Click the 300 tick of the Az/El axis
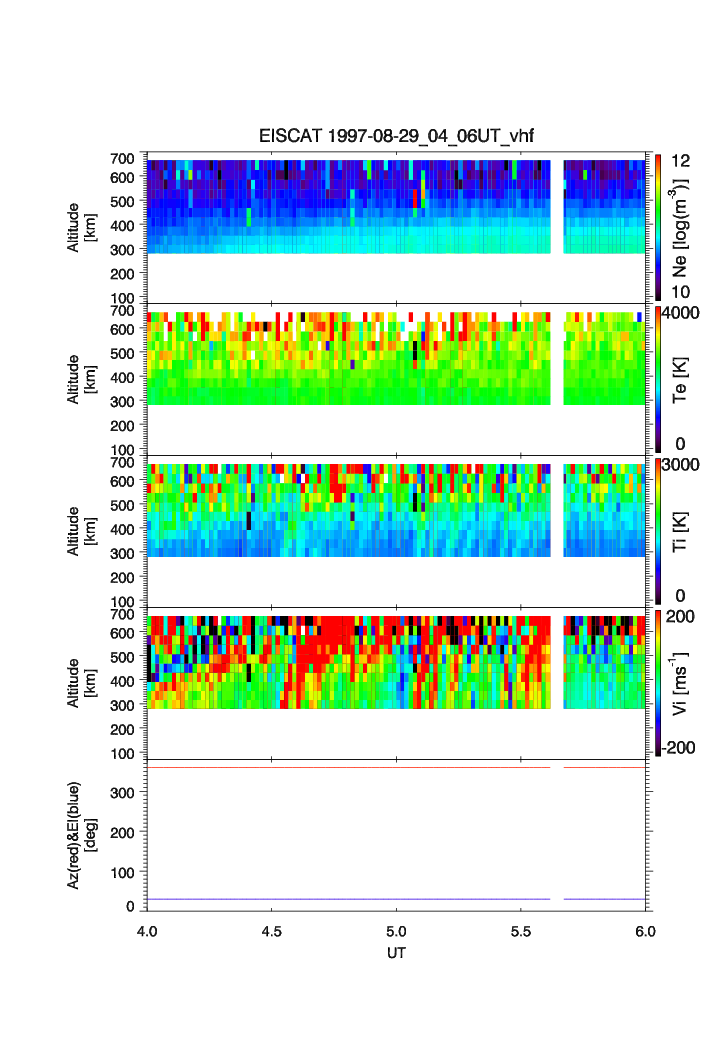 (122, 793)
